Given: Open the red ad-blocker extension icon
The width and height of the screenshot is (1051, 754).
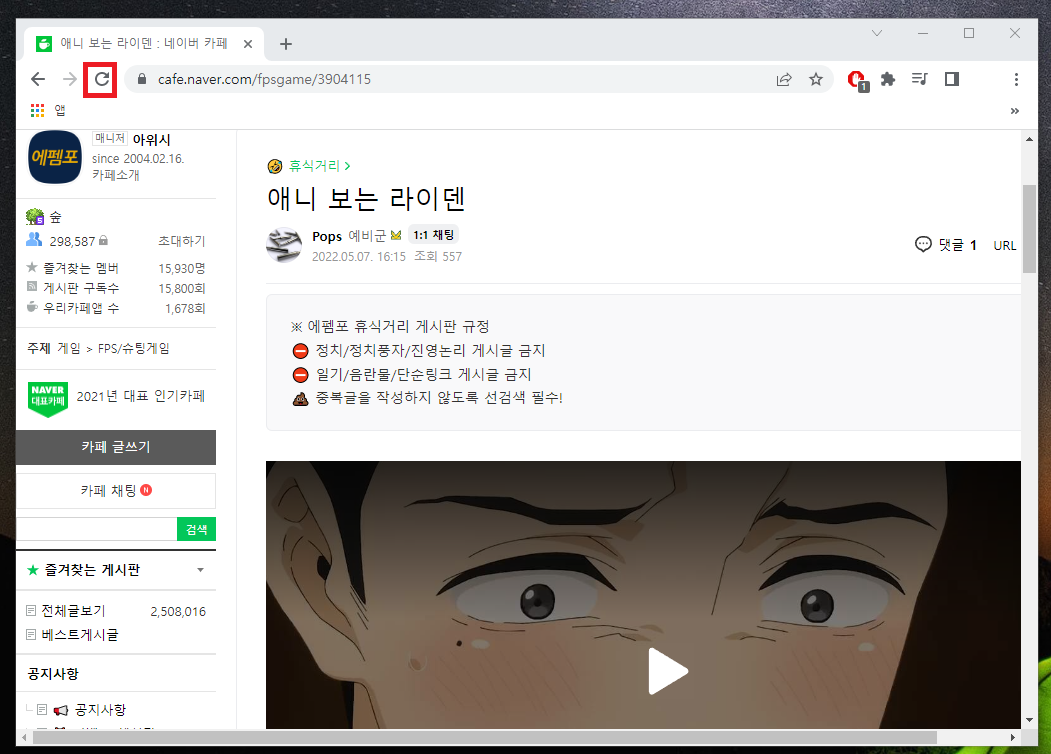Looking at the screenshot, I should 857,80.
